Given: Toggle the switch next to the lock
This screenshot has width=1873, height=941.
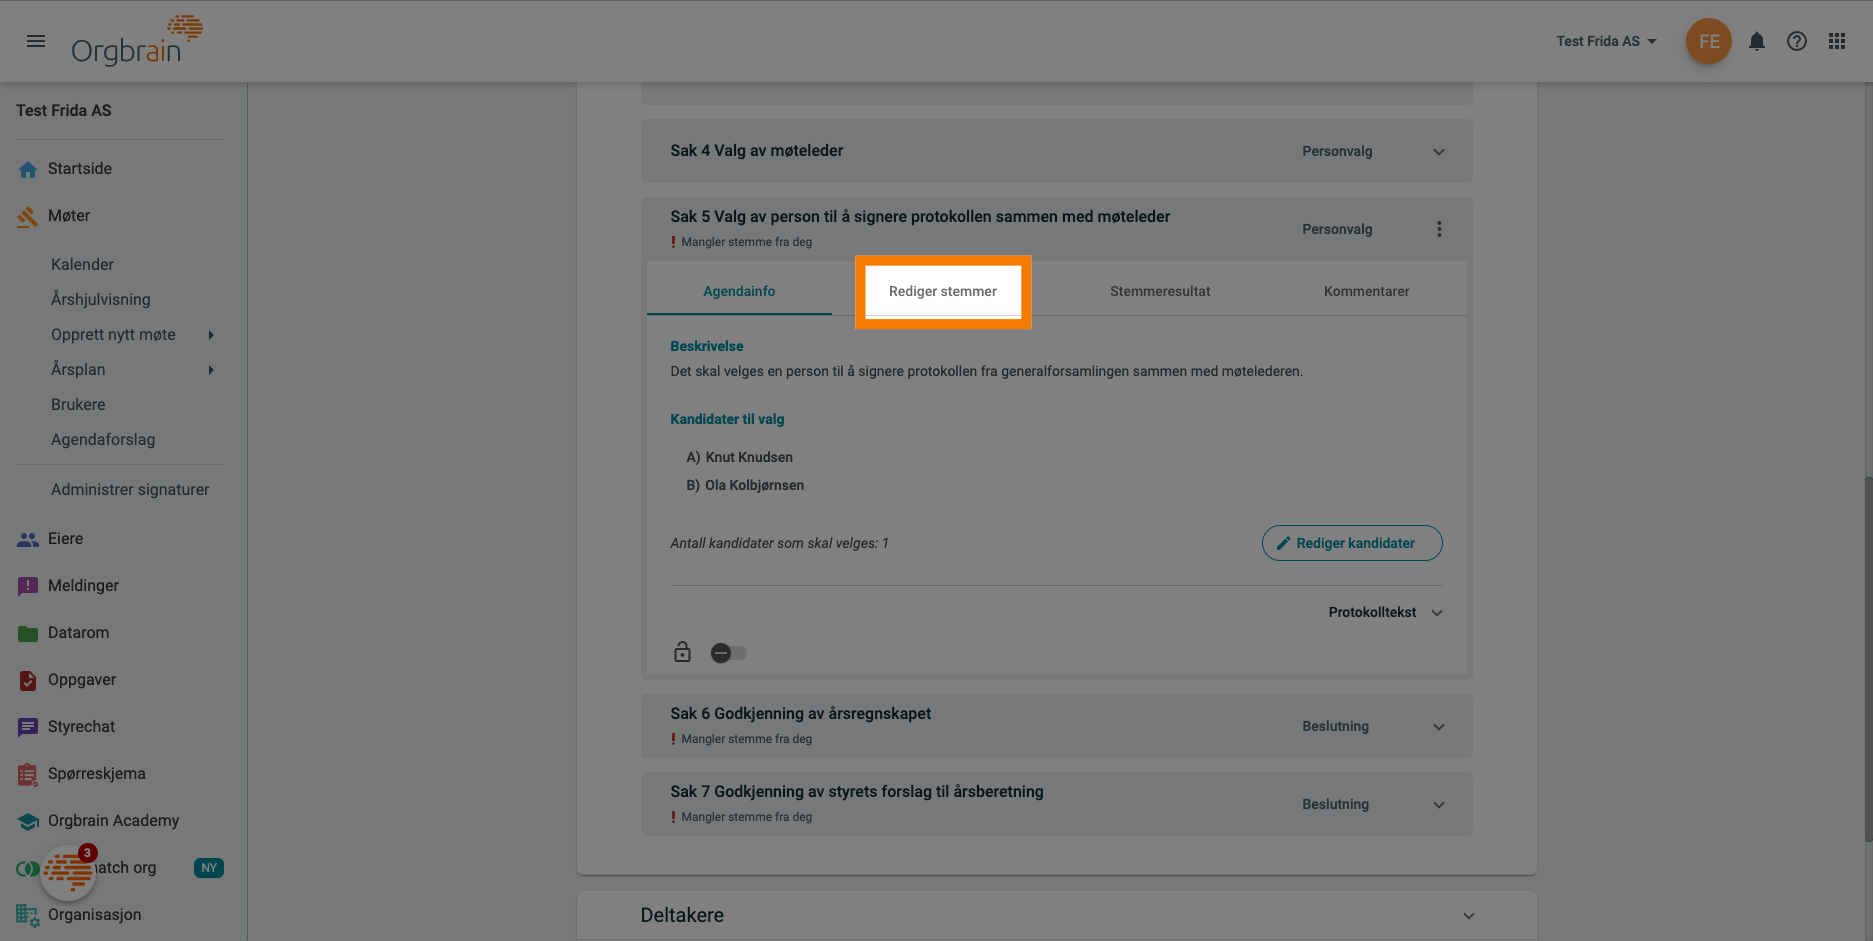Looking at the screenshot, I should [728, 653].
